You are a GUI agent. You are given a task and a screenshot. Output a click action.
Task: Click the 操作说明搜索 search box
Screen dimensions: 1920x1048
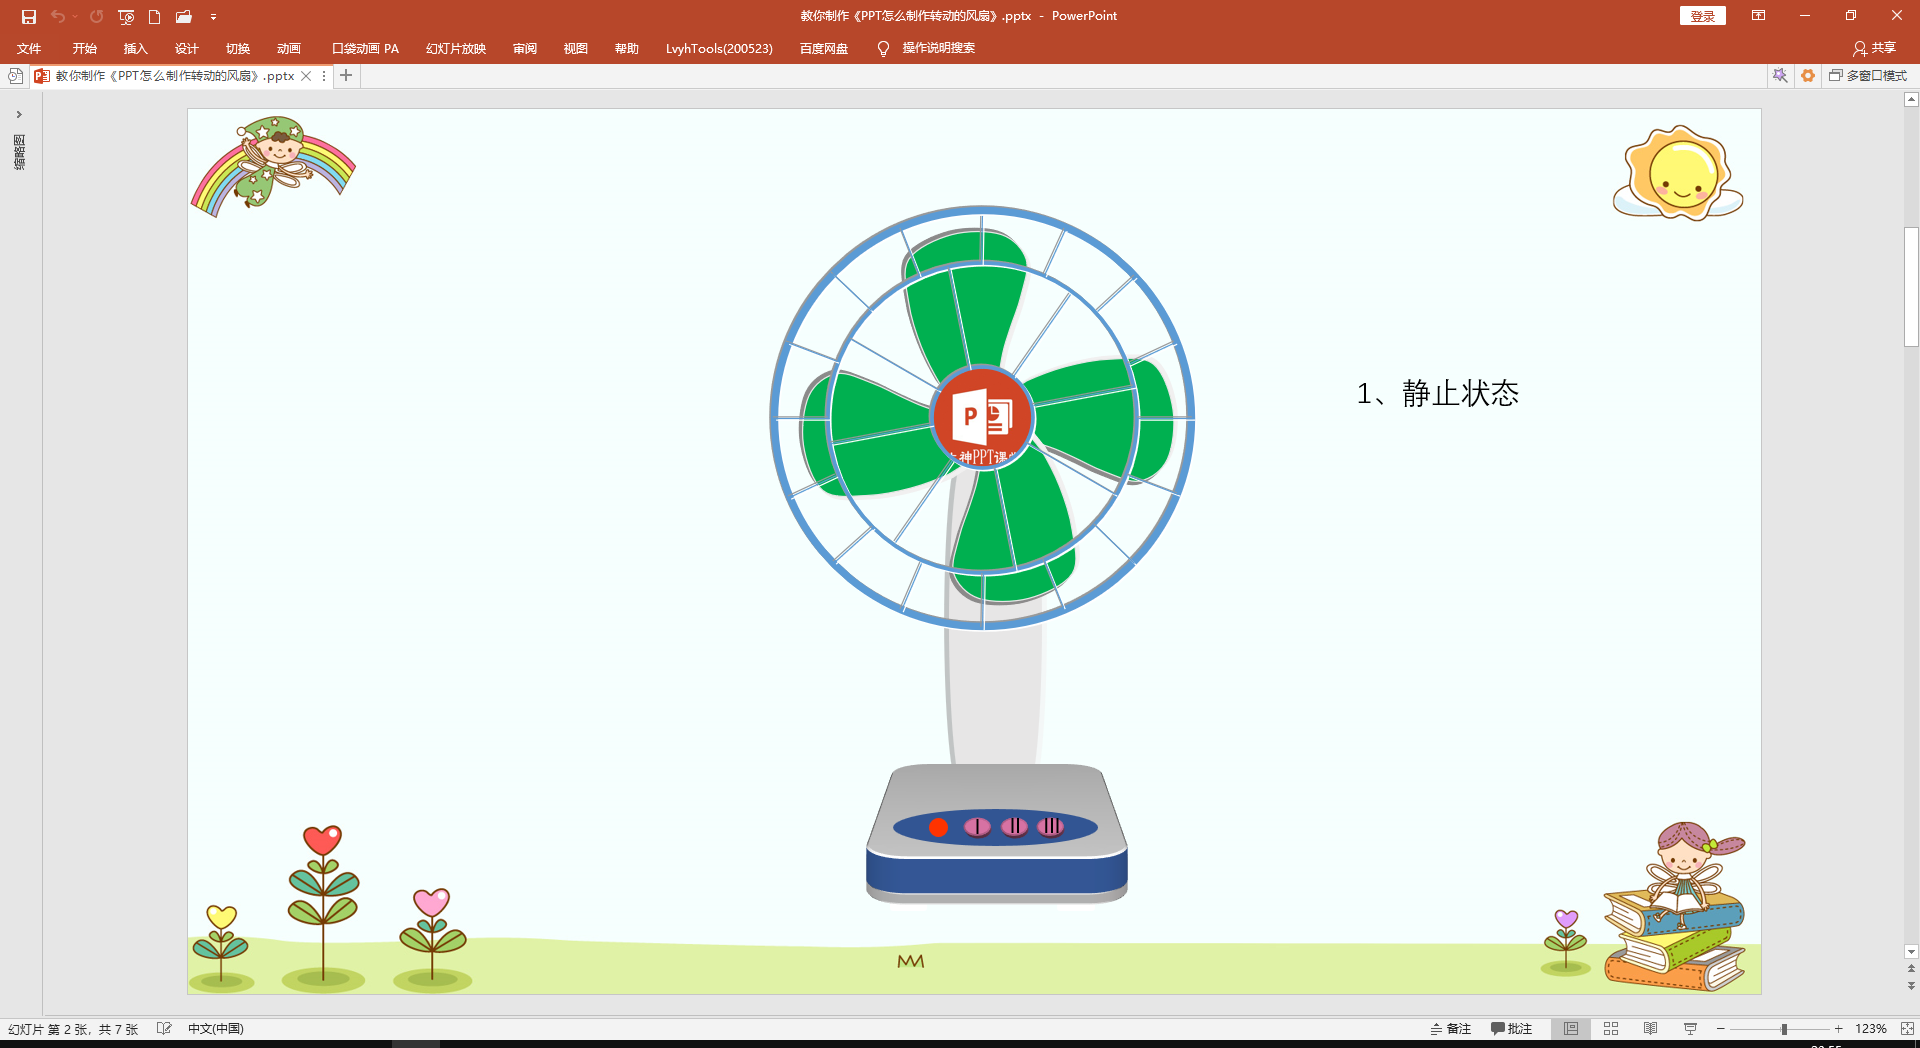pyautogui.click(x=938, y=48)
